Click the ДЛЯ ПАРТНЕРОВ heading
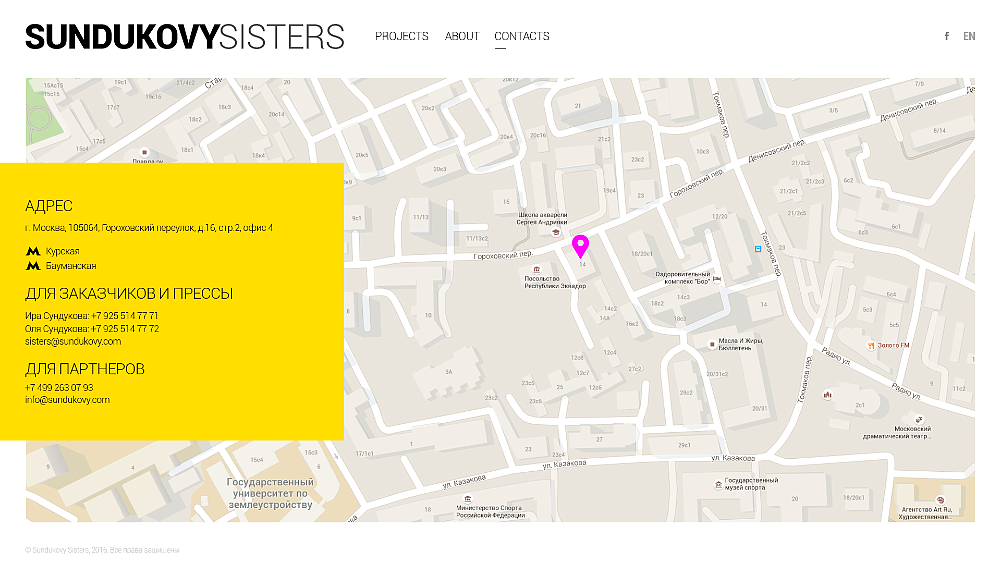Viewport: 1001px width, 563px height. [x=85, y=369]
